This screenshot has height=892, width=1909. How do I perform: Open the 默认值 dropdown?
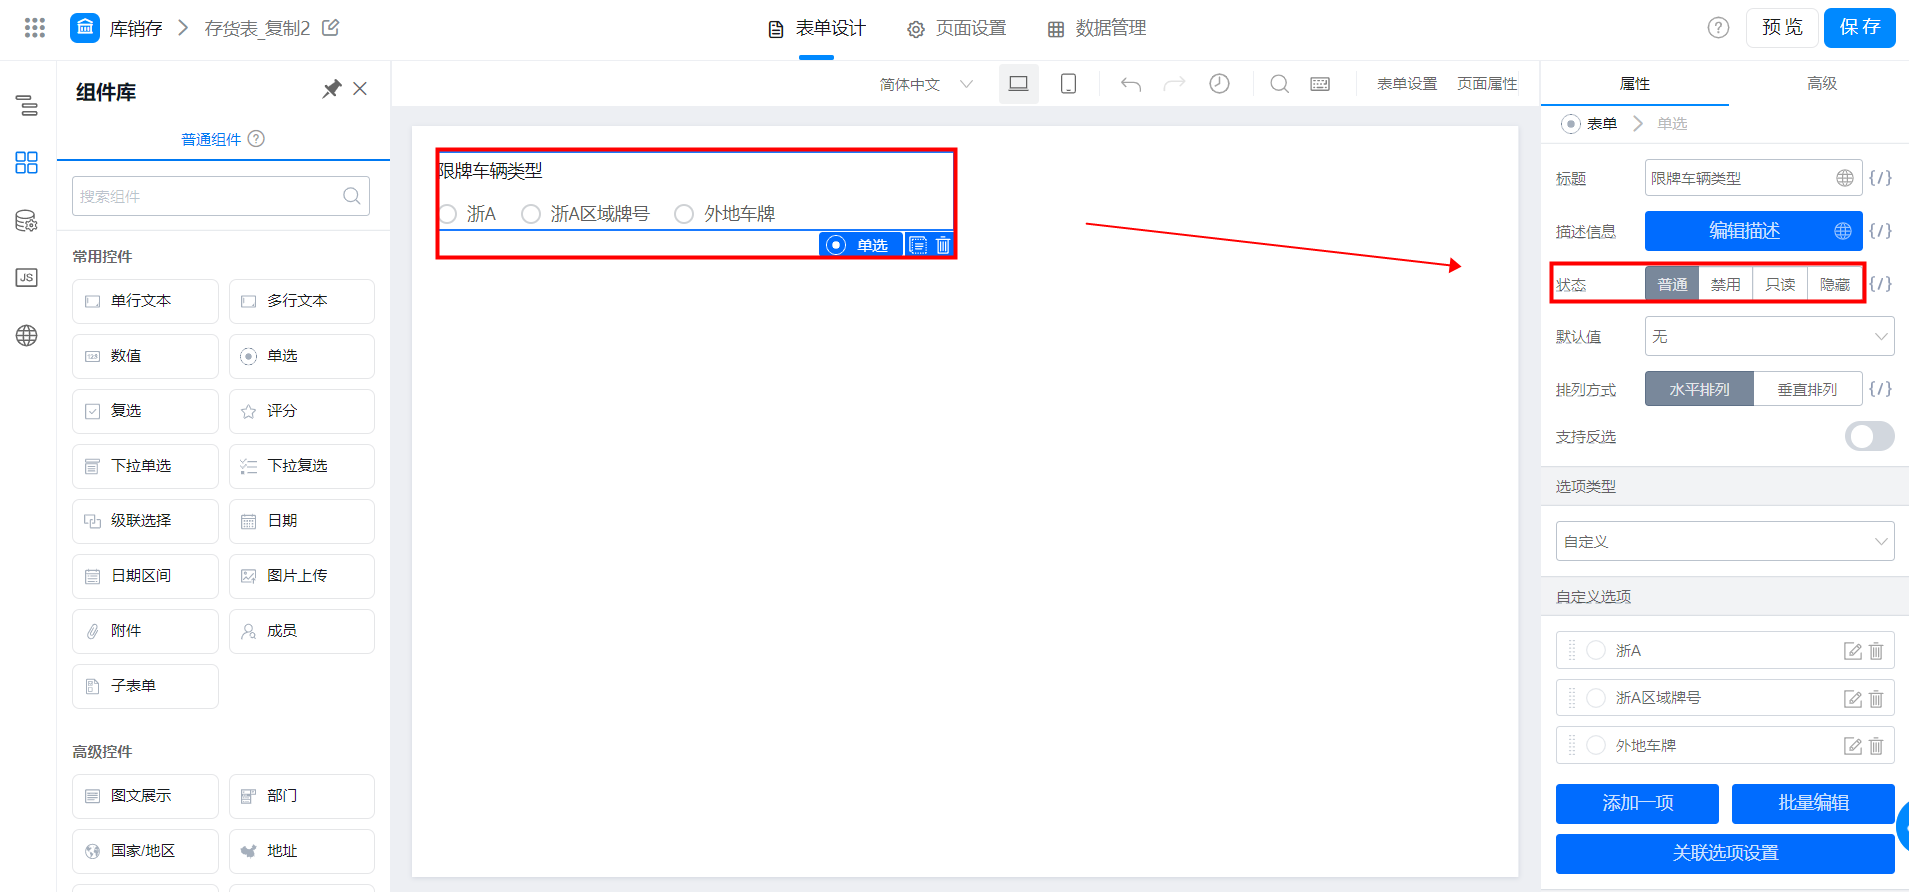(x=1769, y=336)
